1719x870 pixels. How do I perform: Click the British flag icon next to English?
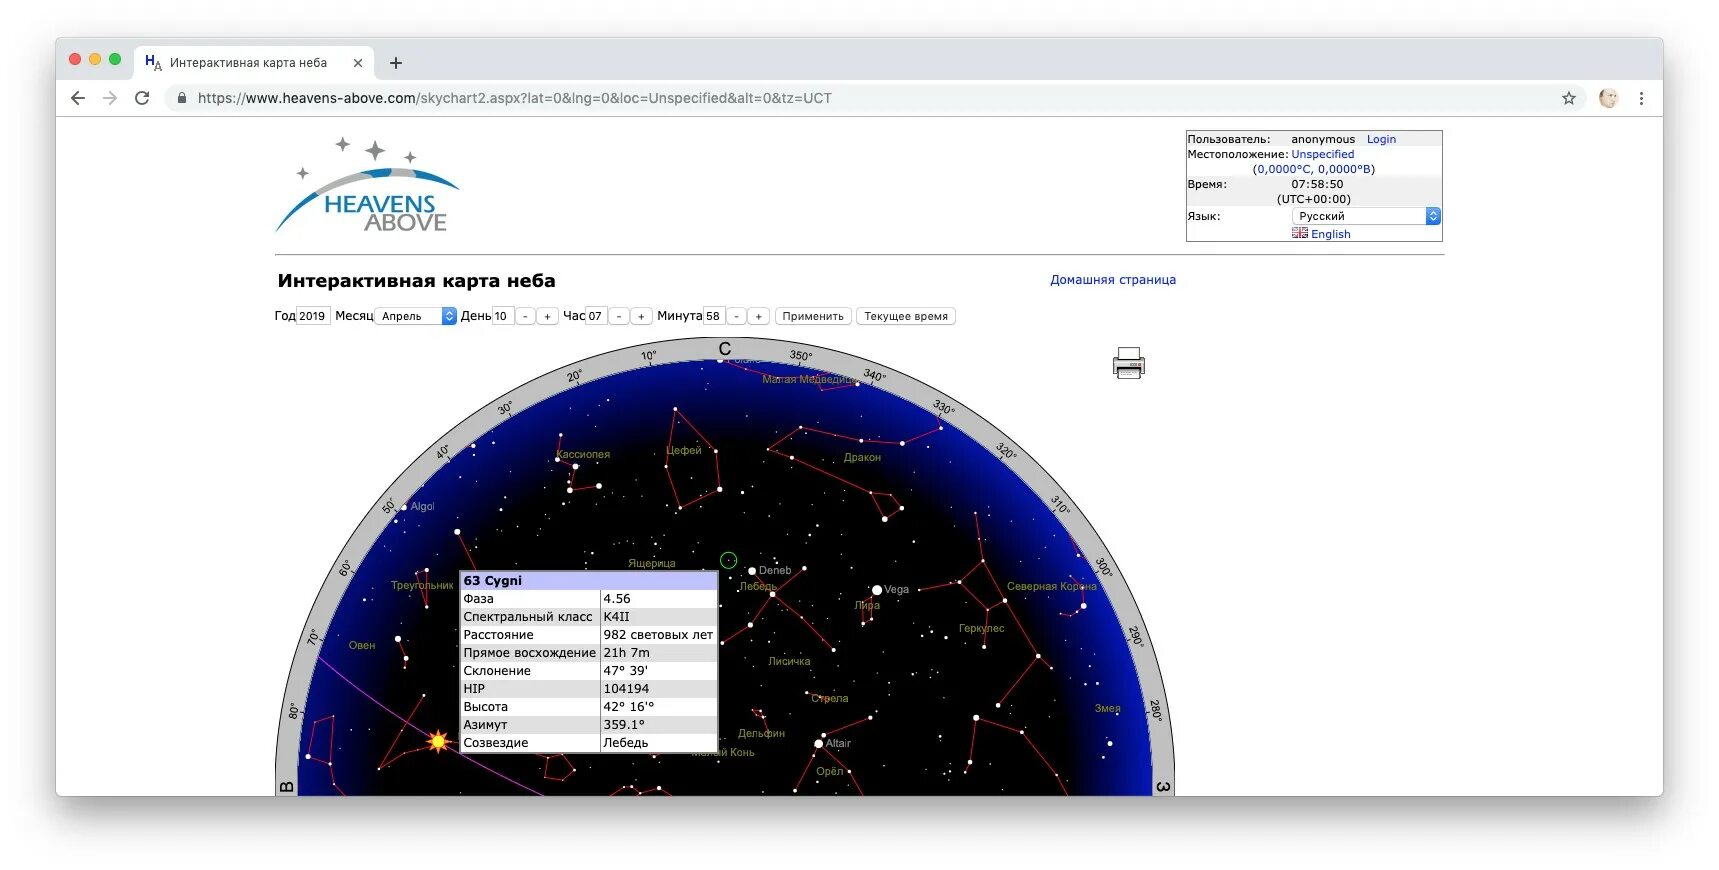point(1299,233)
